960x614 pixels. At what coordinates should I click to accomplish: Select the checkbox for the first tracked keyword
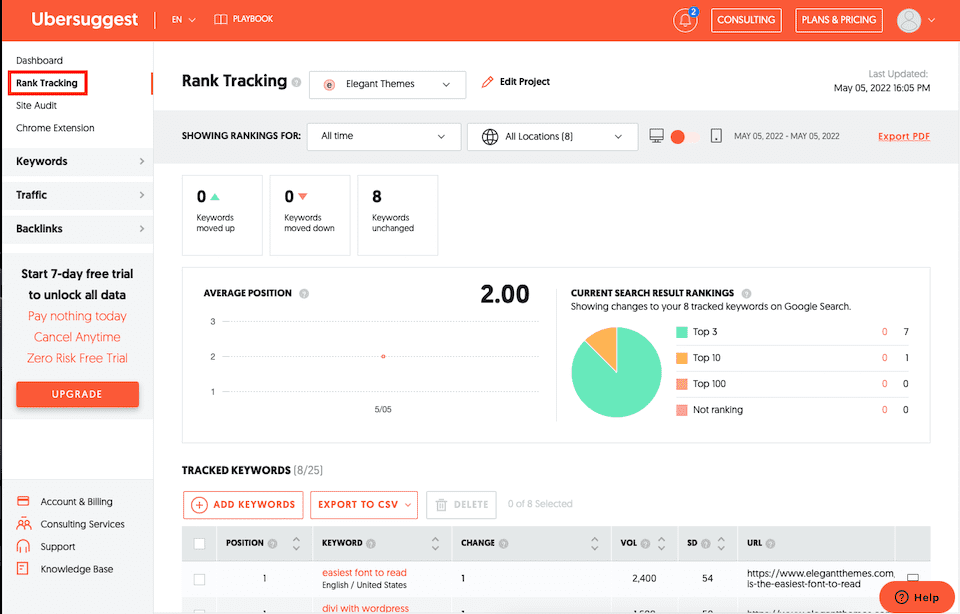[x=199, y=579]
